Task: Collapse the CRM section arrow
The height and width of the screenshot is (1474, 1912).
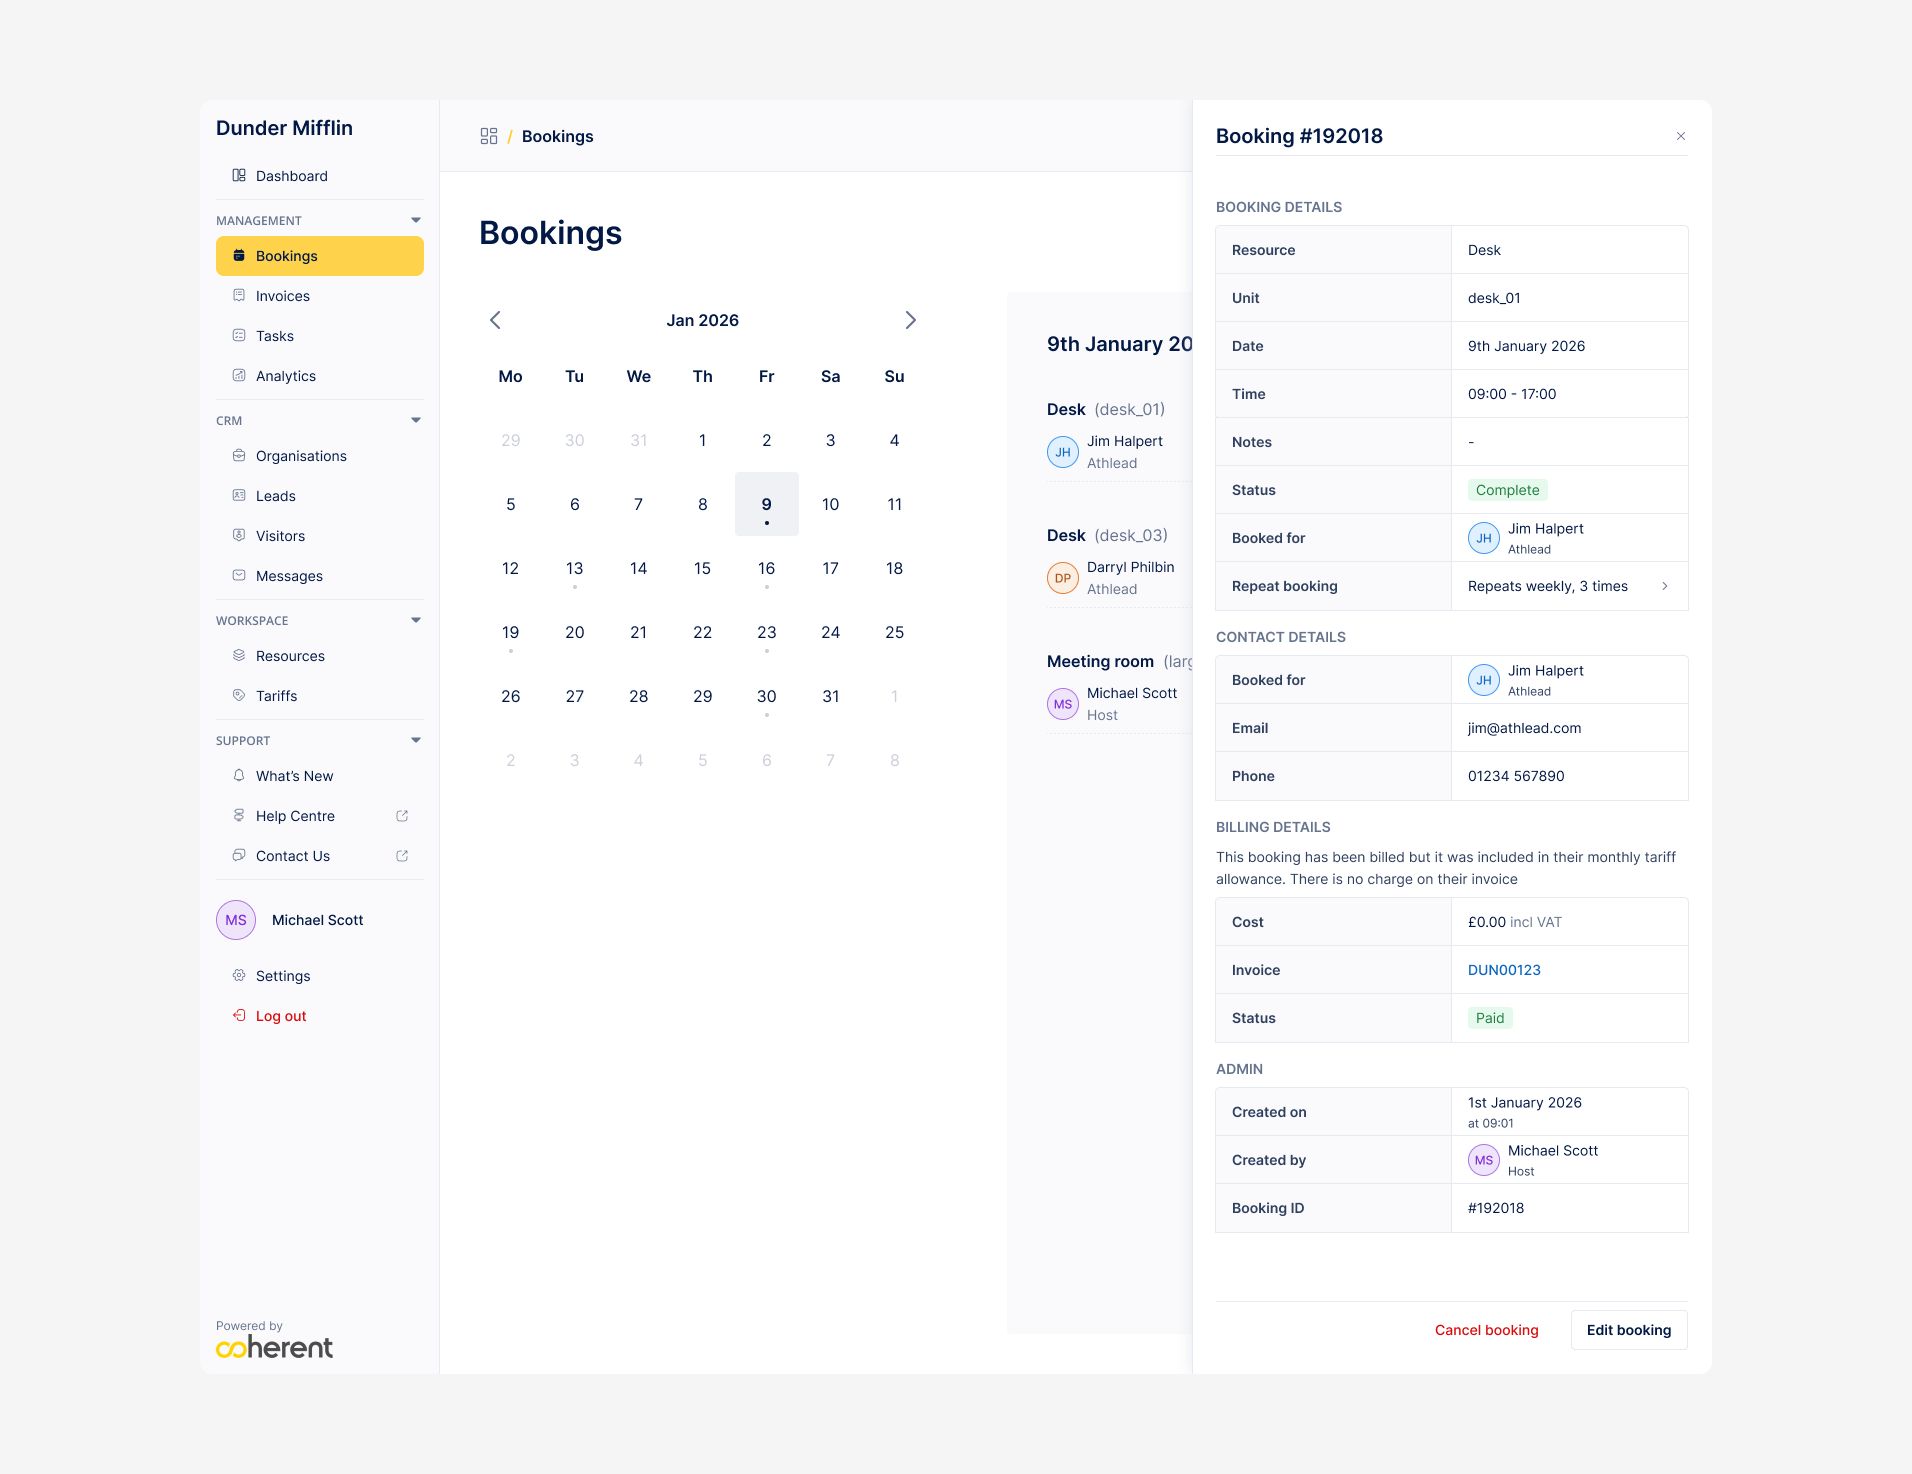Action: coord(416,420)
